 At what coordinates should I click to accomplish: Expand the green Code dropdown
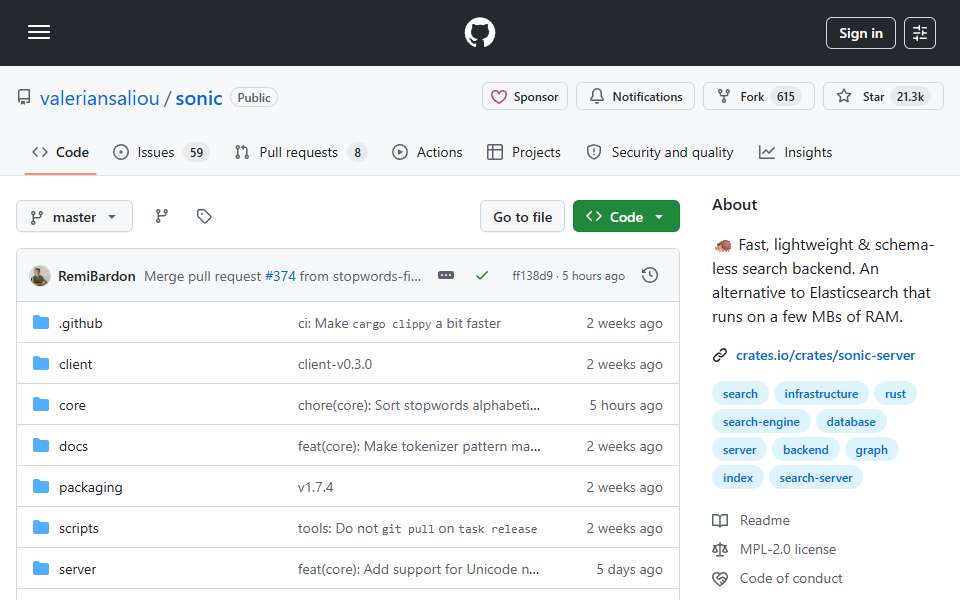(x=626, y=217)
